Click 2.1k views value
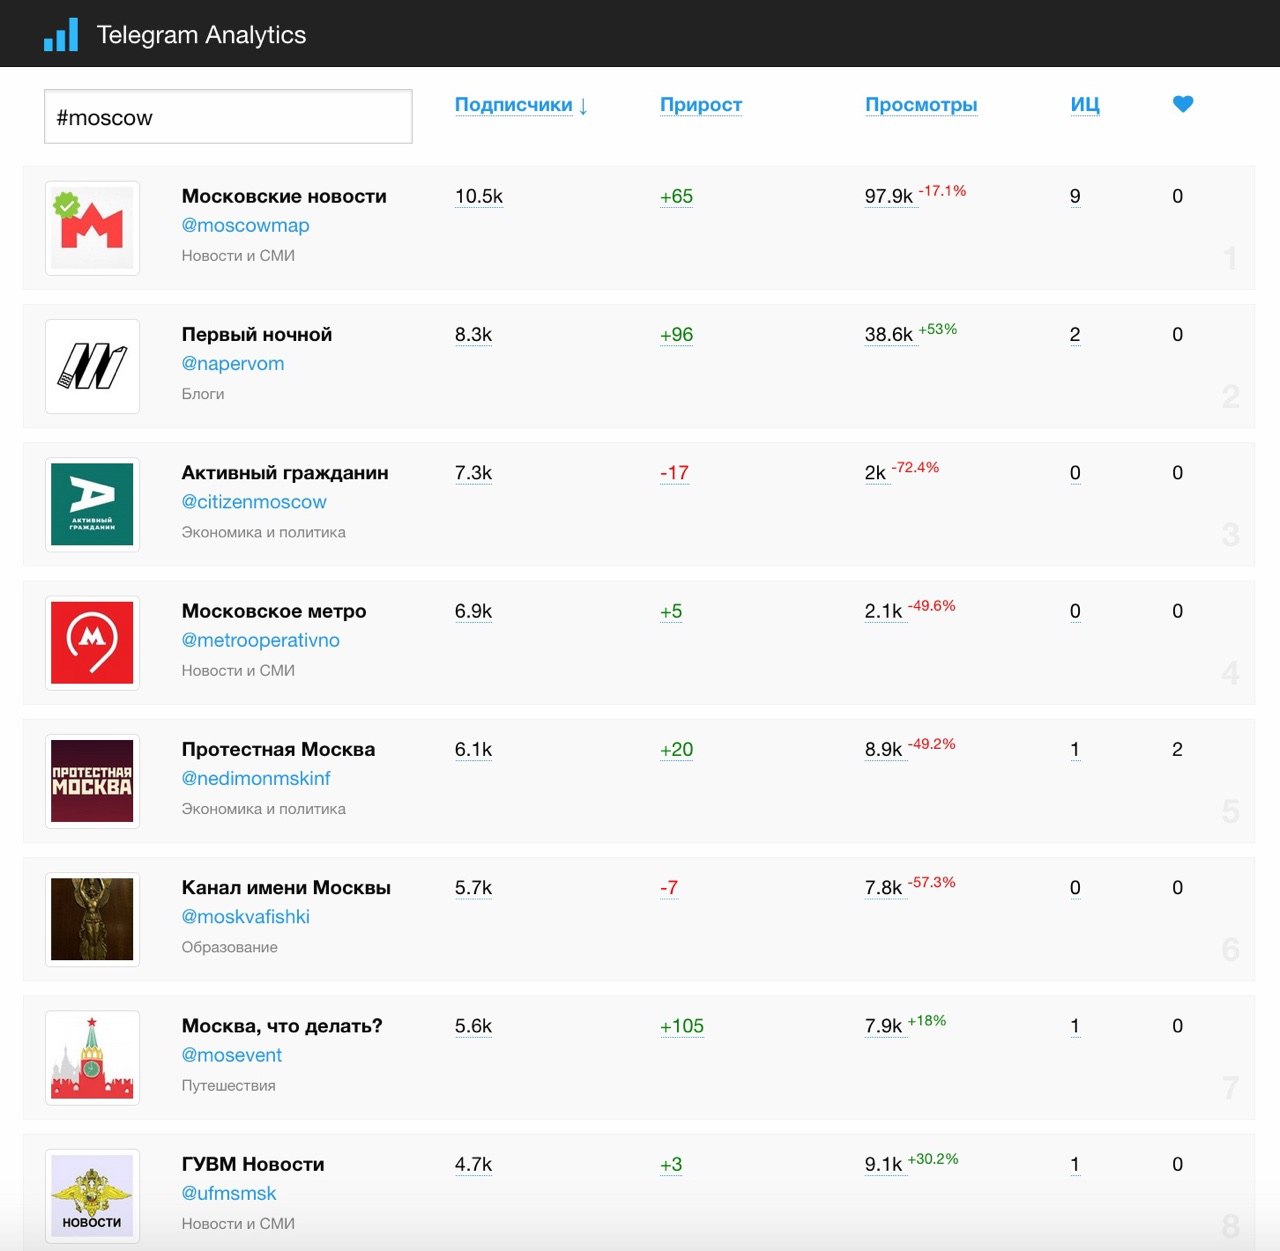1280x1251 pixels. pos(883,611)
